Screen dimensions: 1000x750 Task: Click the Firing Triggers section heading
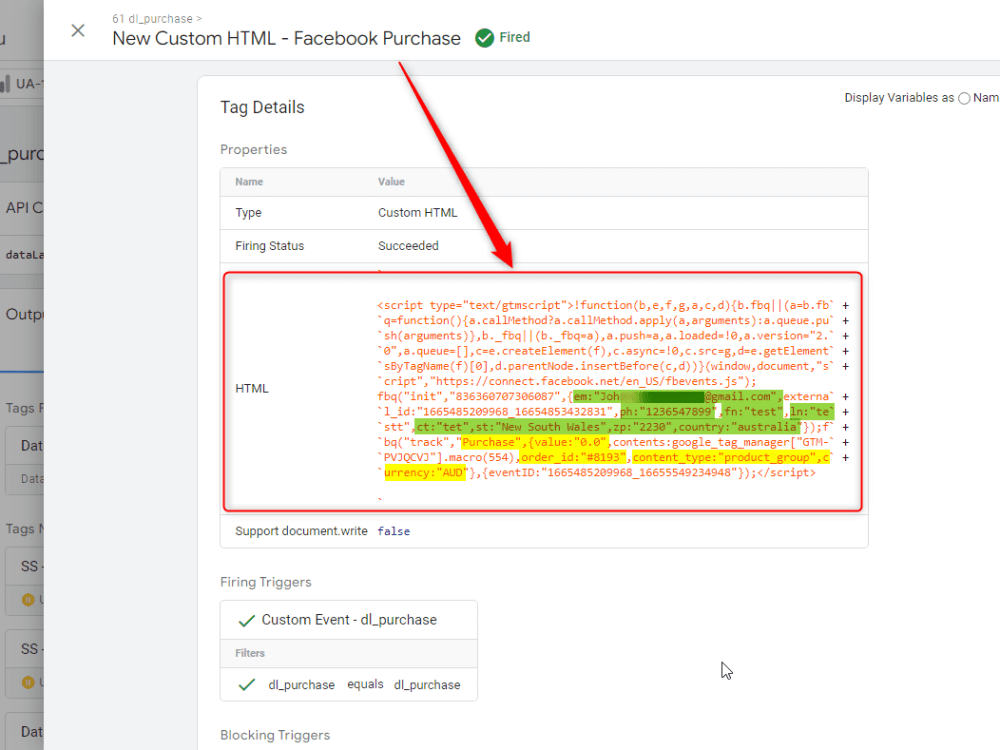[x=265, y=582]
